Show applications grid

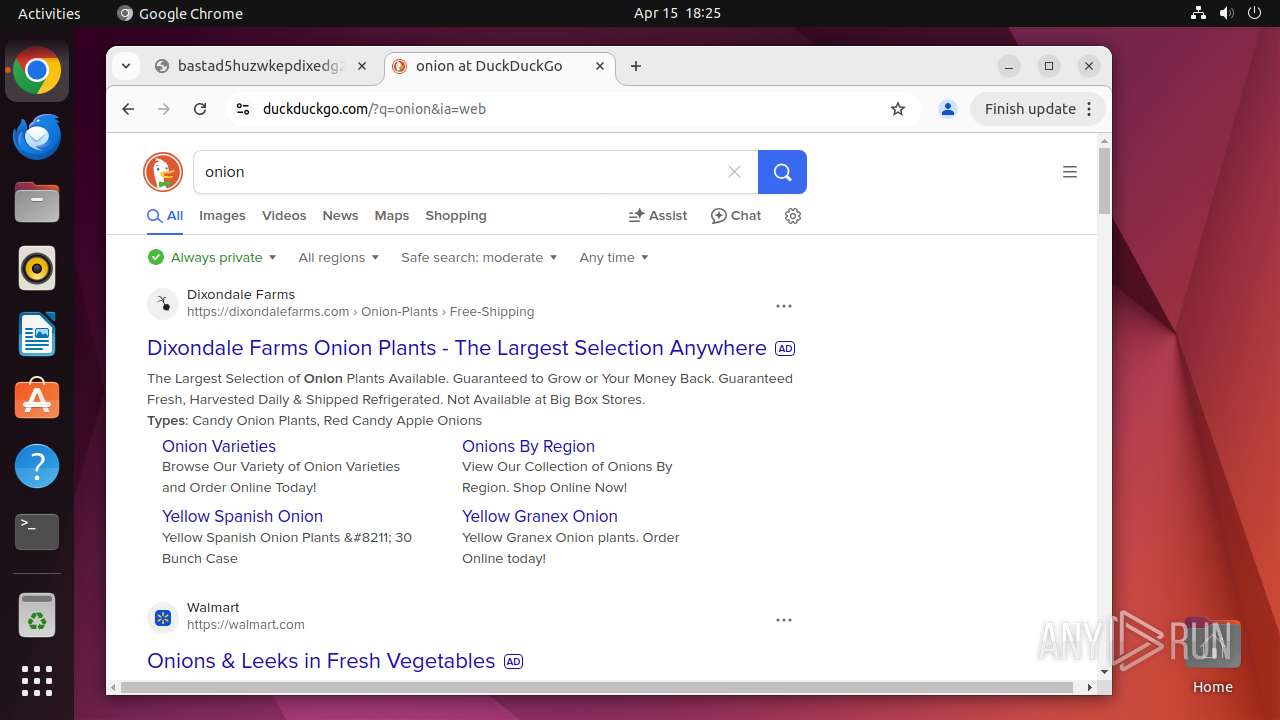(37, 681)
